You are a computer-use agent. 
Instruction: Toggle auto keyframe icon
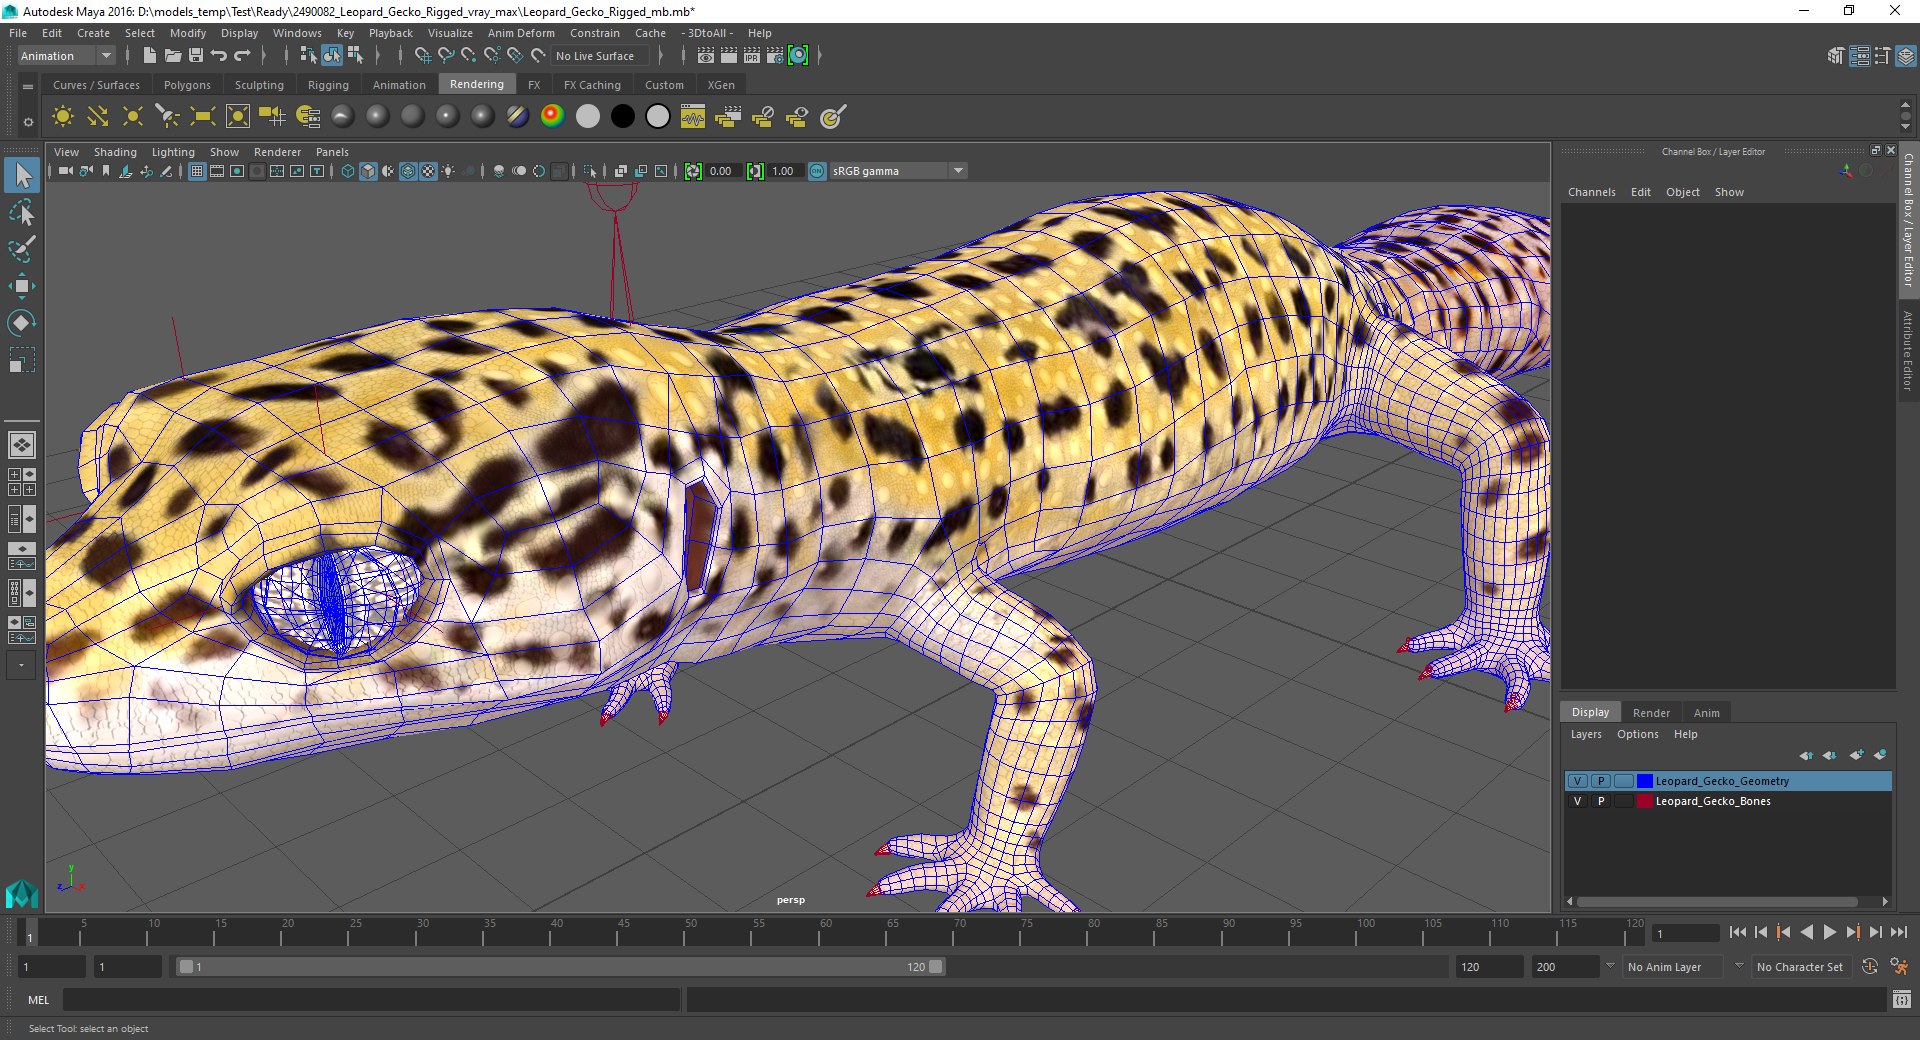(1869, 967)
